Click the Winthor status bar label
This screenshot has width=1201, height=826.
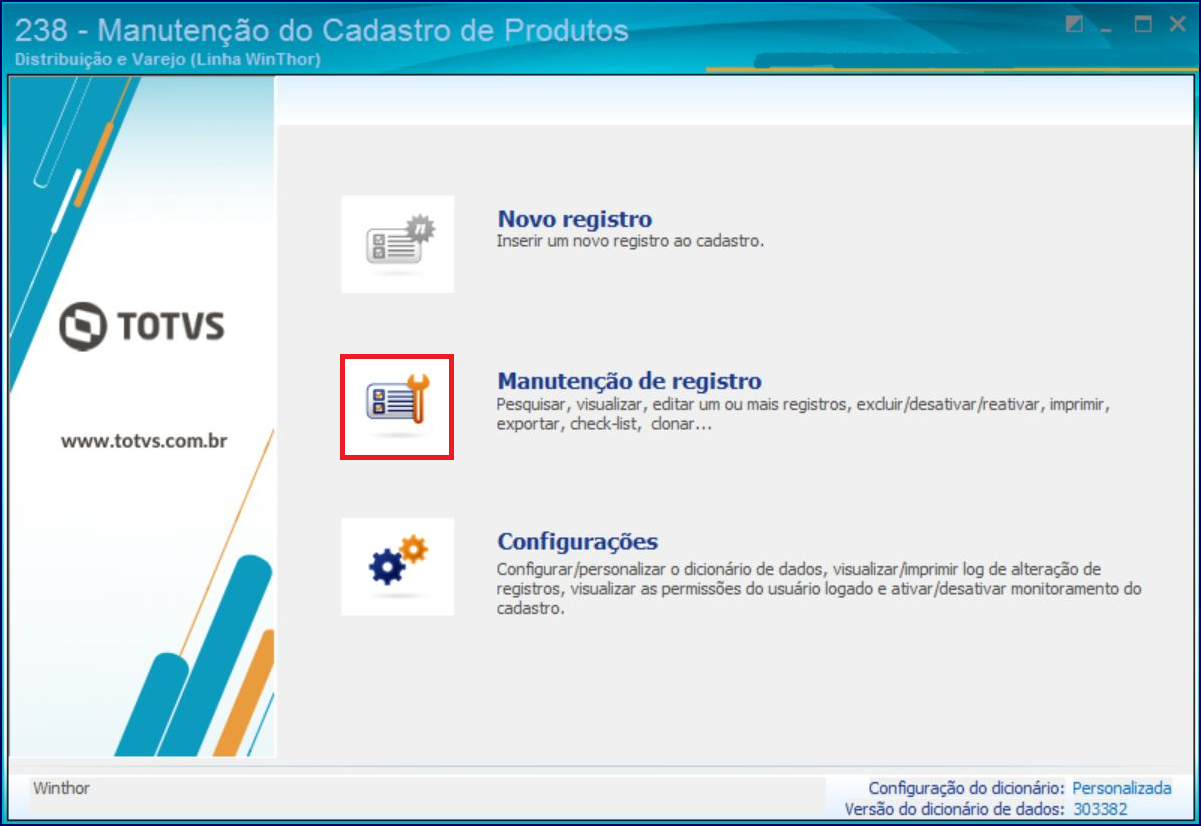click(x=61, y=788)
